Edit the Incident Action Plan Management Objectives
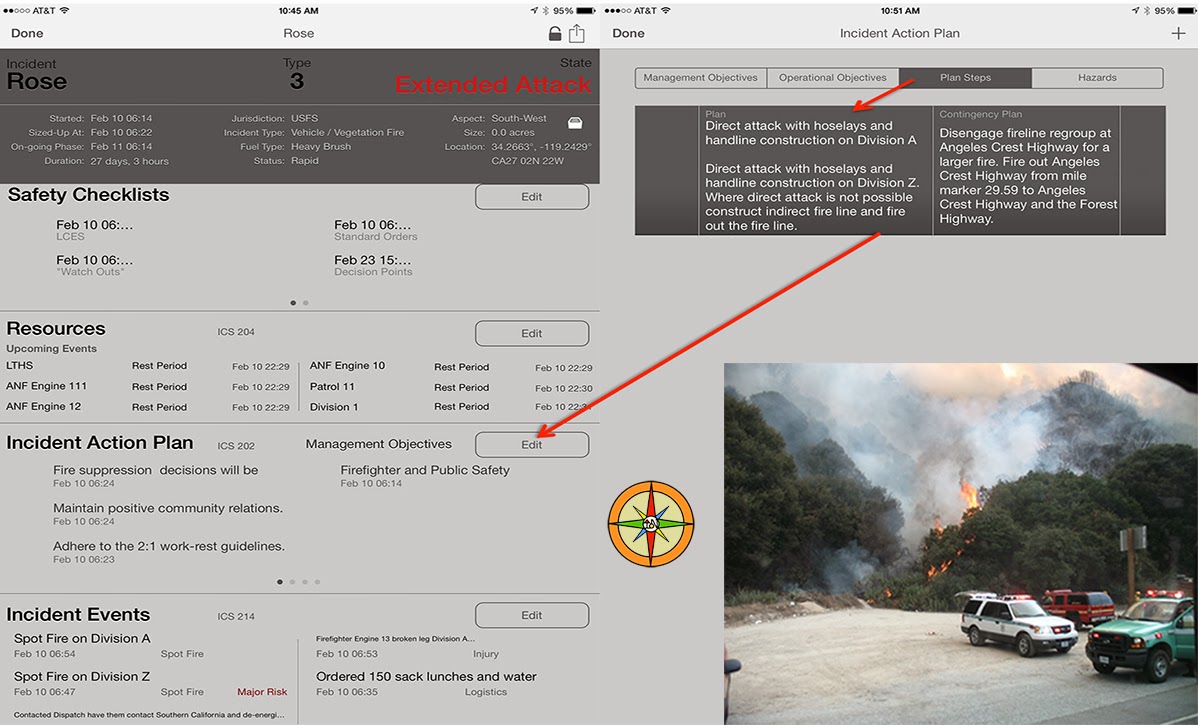Screen dimensions: 1198x725 pyautogui.click(x=531, y=444)
